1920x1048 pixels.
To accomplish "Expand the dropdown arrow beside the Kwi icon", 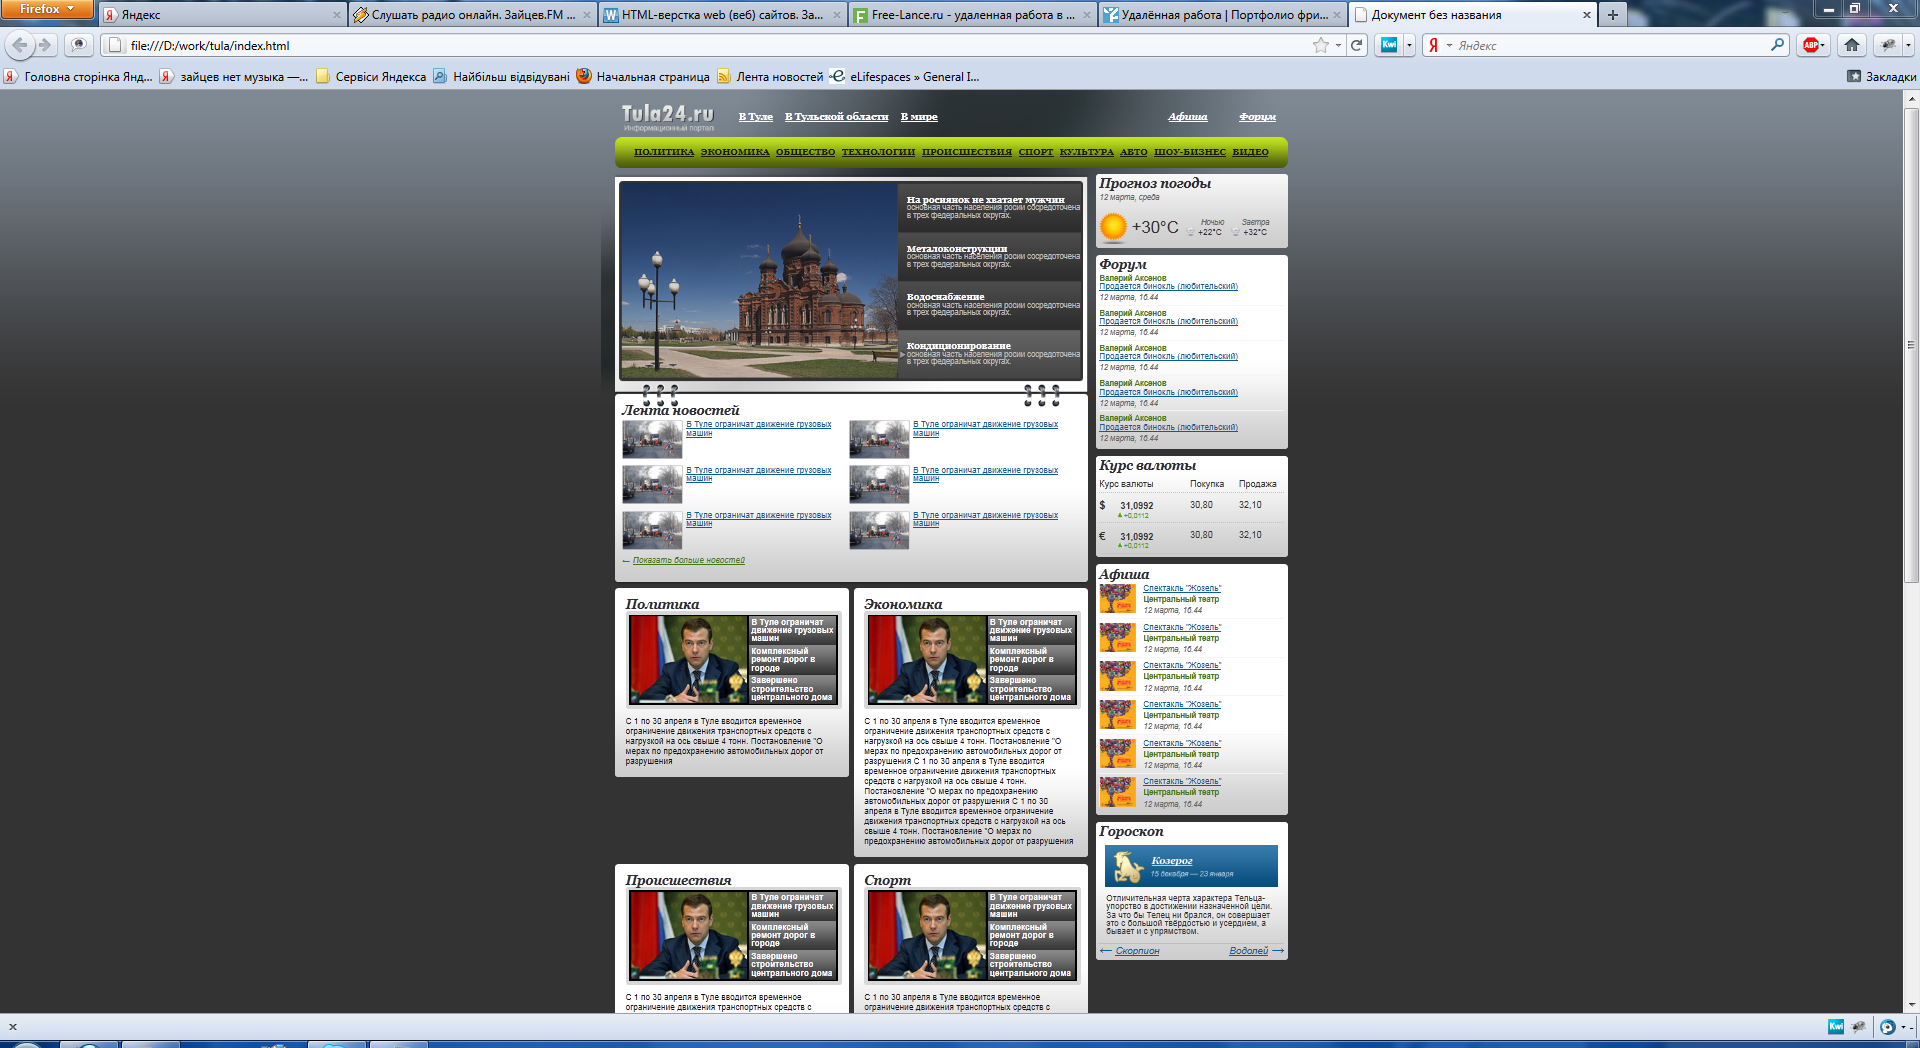I will coord(1409,45).
